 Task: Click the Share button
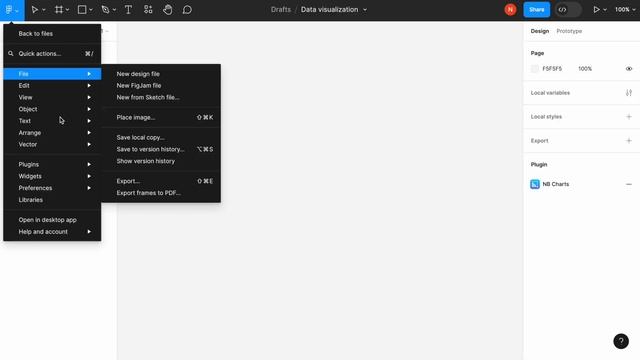[x=536, y=9]
